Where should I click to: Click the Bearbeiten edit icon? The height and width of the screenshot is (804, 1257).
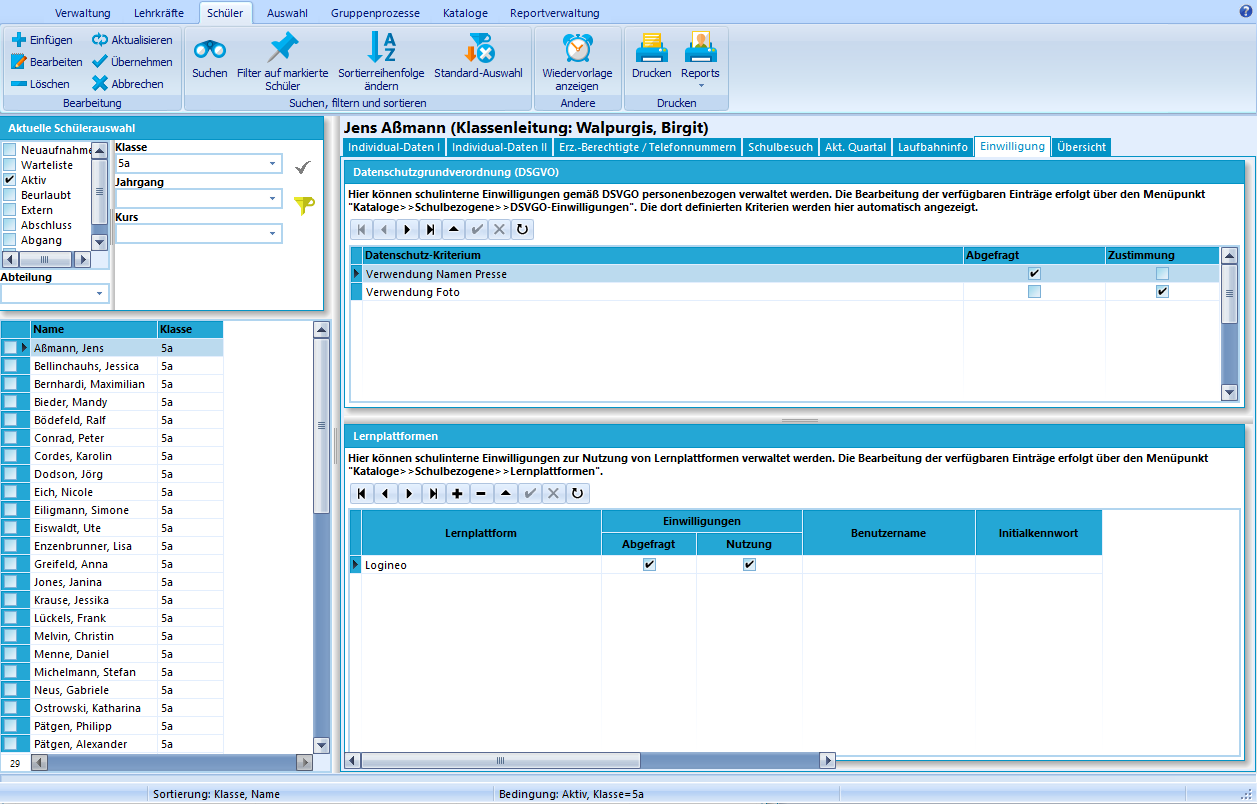[x=18, y=62]
